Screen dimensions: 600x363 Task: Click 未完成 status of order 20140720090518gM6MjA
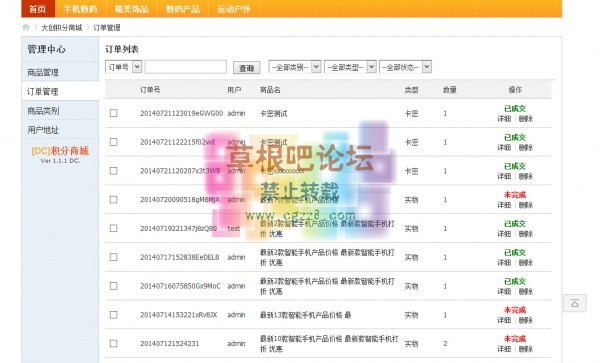coord(515,195)
